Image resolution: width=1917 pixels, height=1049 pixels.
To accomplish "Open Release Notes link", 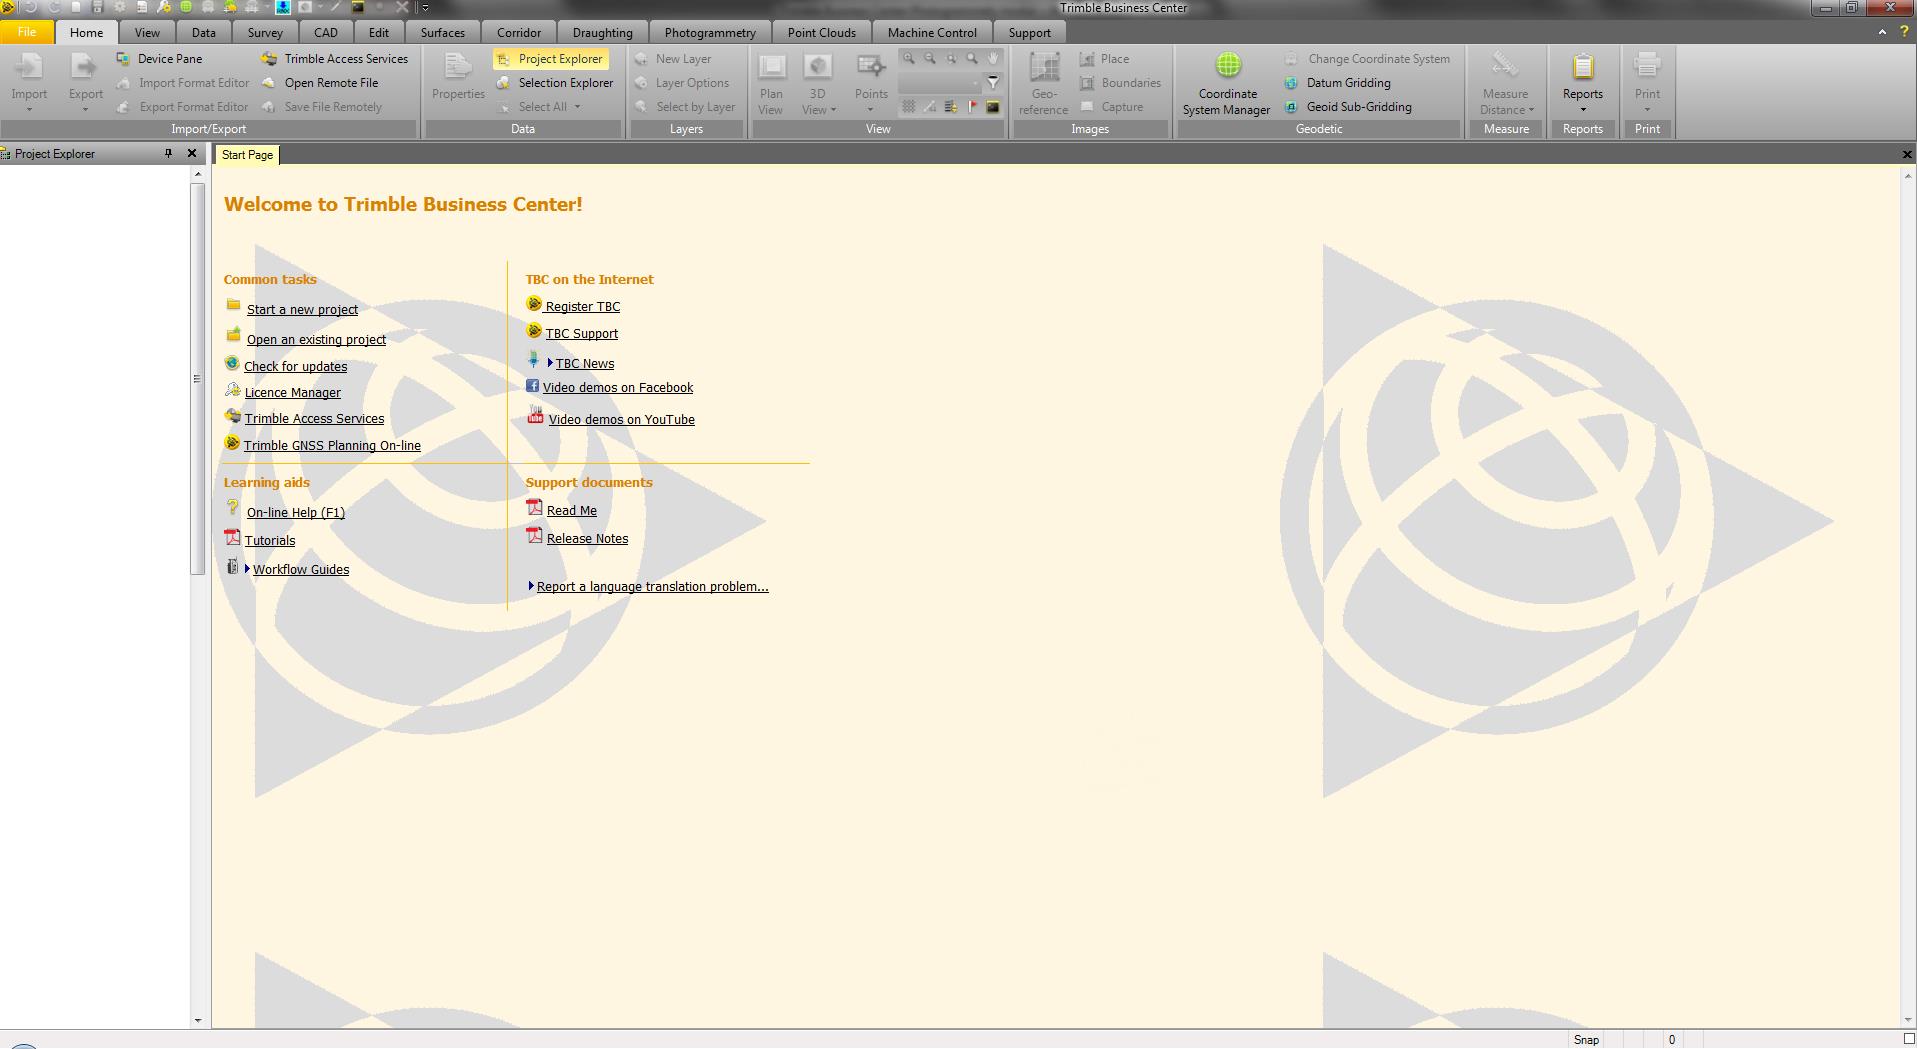I will coord(587,539).
